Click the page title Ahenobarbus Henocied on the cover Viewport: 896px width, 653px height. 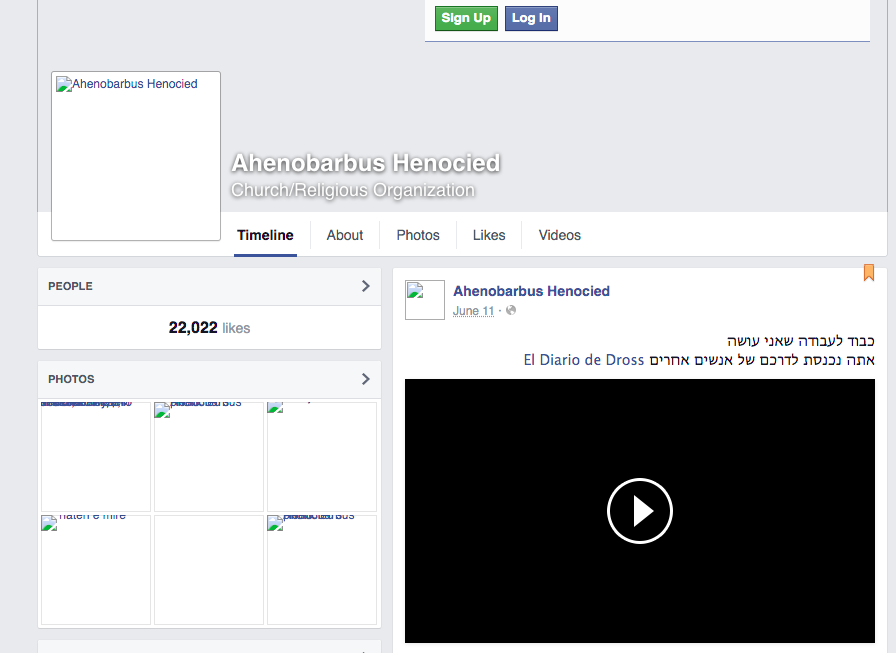366,163
